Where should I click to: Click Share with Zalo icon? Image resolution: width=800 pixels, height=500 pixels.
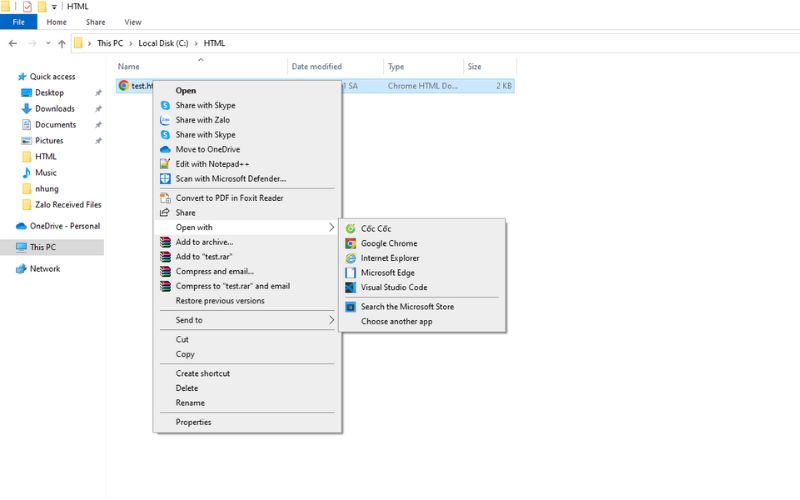pos(165,120)
